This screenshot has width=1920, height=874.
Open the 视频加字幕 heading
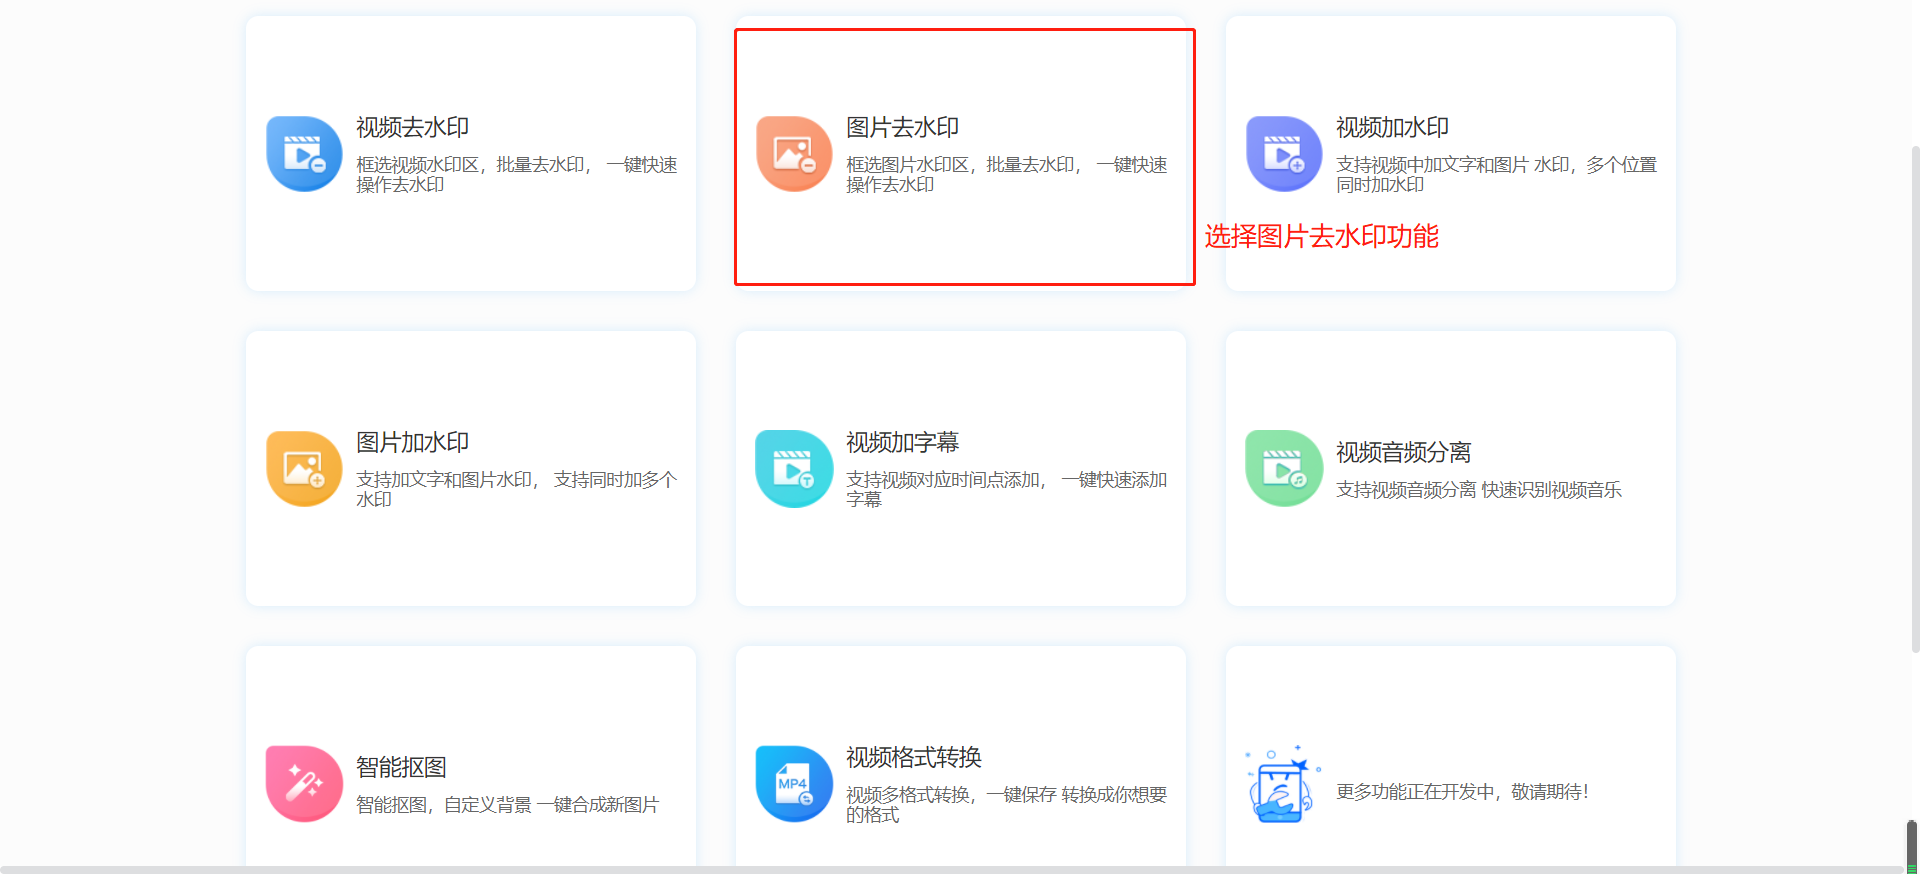coord(902,443)
